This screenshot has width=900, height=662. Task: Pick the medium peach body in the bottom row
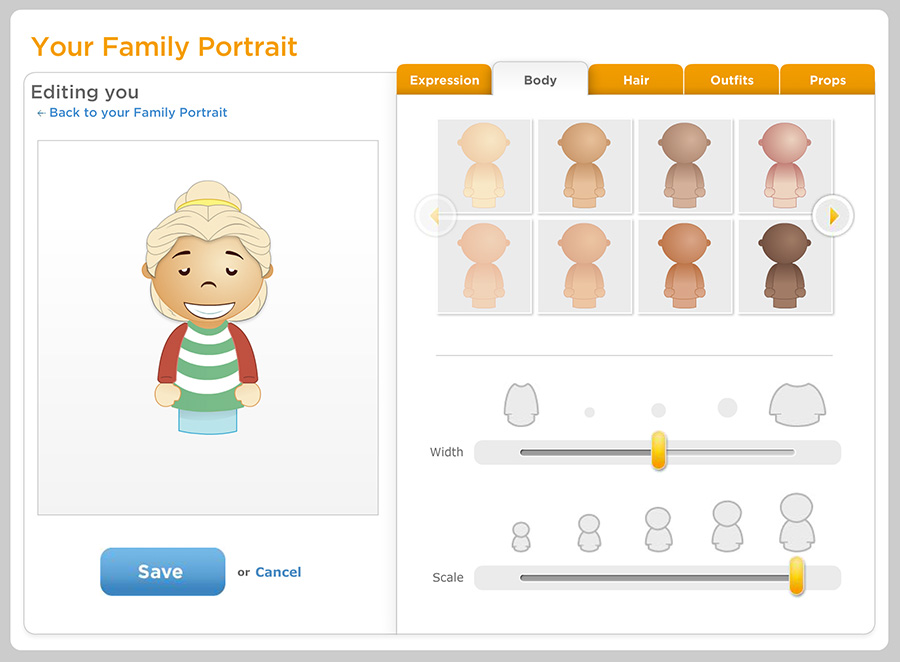click(x=584, y=266)
